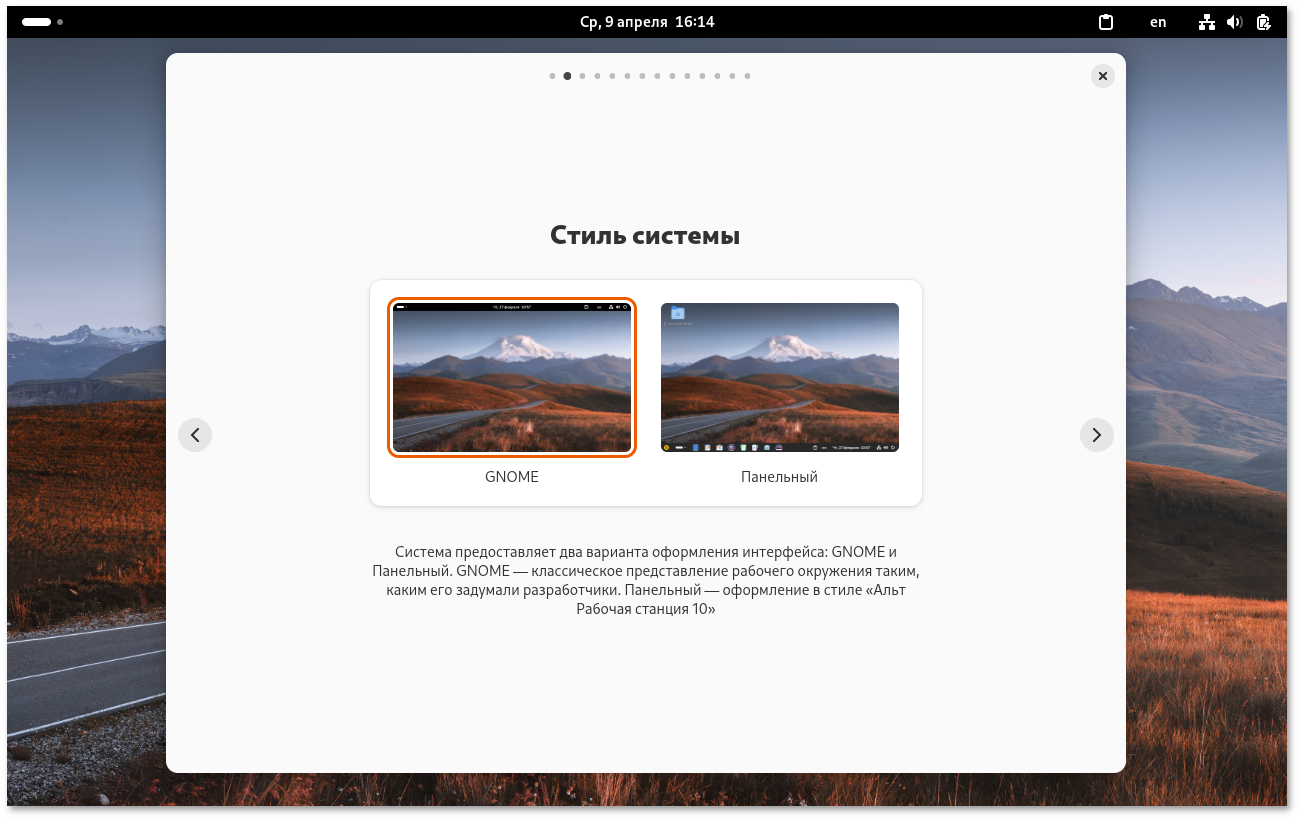Click the Activities pill indicator top left
This screenshot has height=820, width=1300.
[x=38, y=21]
